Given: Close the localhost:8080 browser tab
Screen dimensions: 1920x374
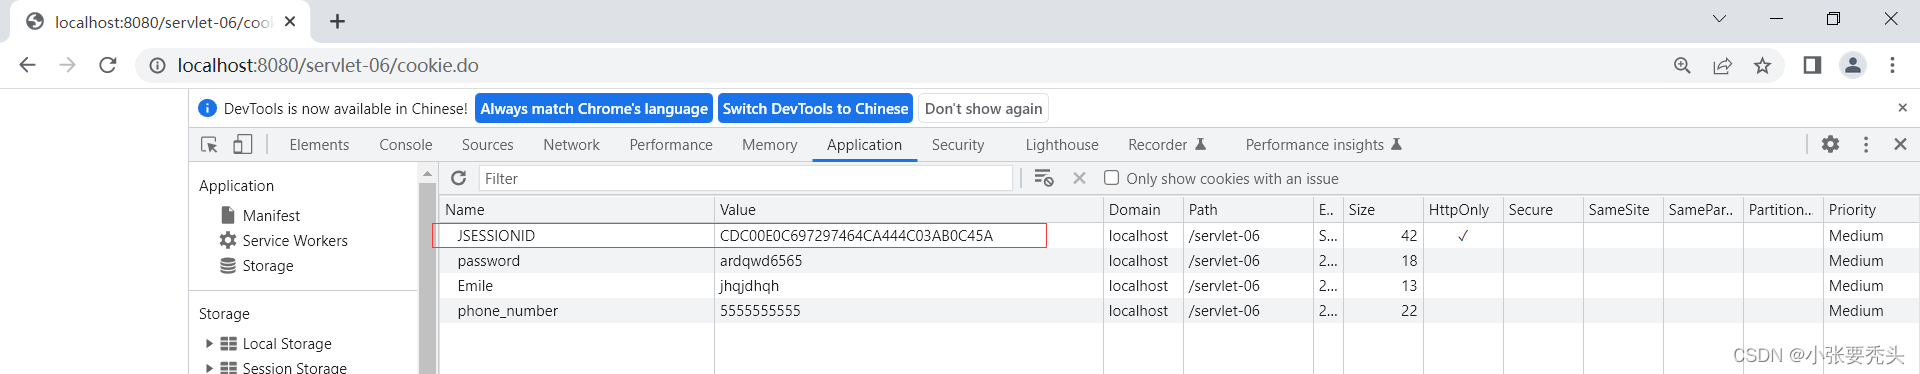Looking at the screenshot, I should coord(290,21).
